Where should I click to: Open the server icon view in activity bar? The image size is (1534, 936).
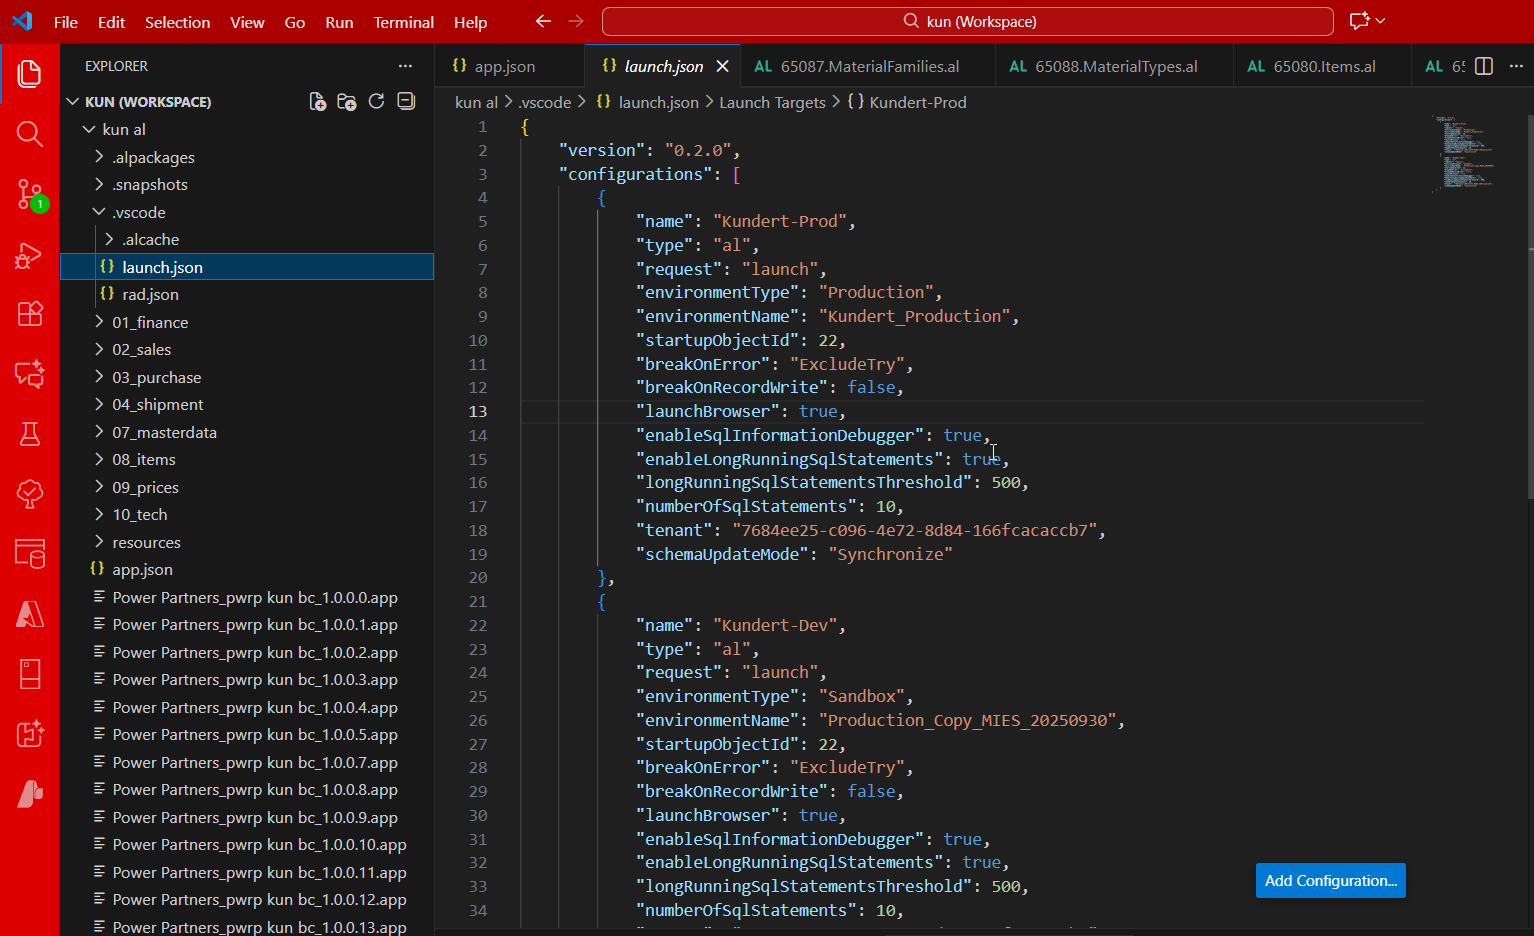pyautogui.click(x=30, y=674)
